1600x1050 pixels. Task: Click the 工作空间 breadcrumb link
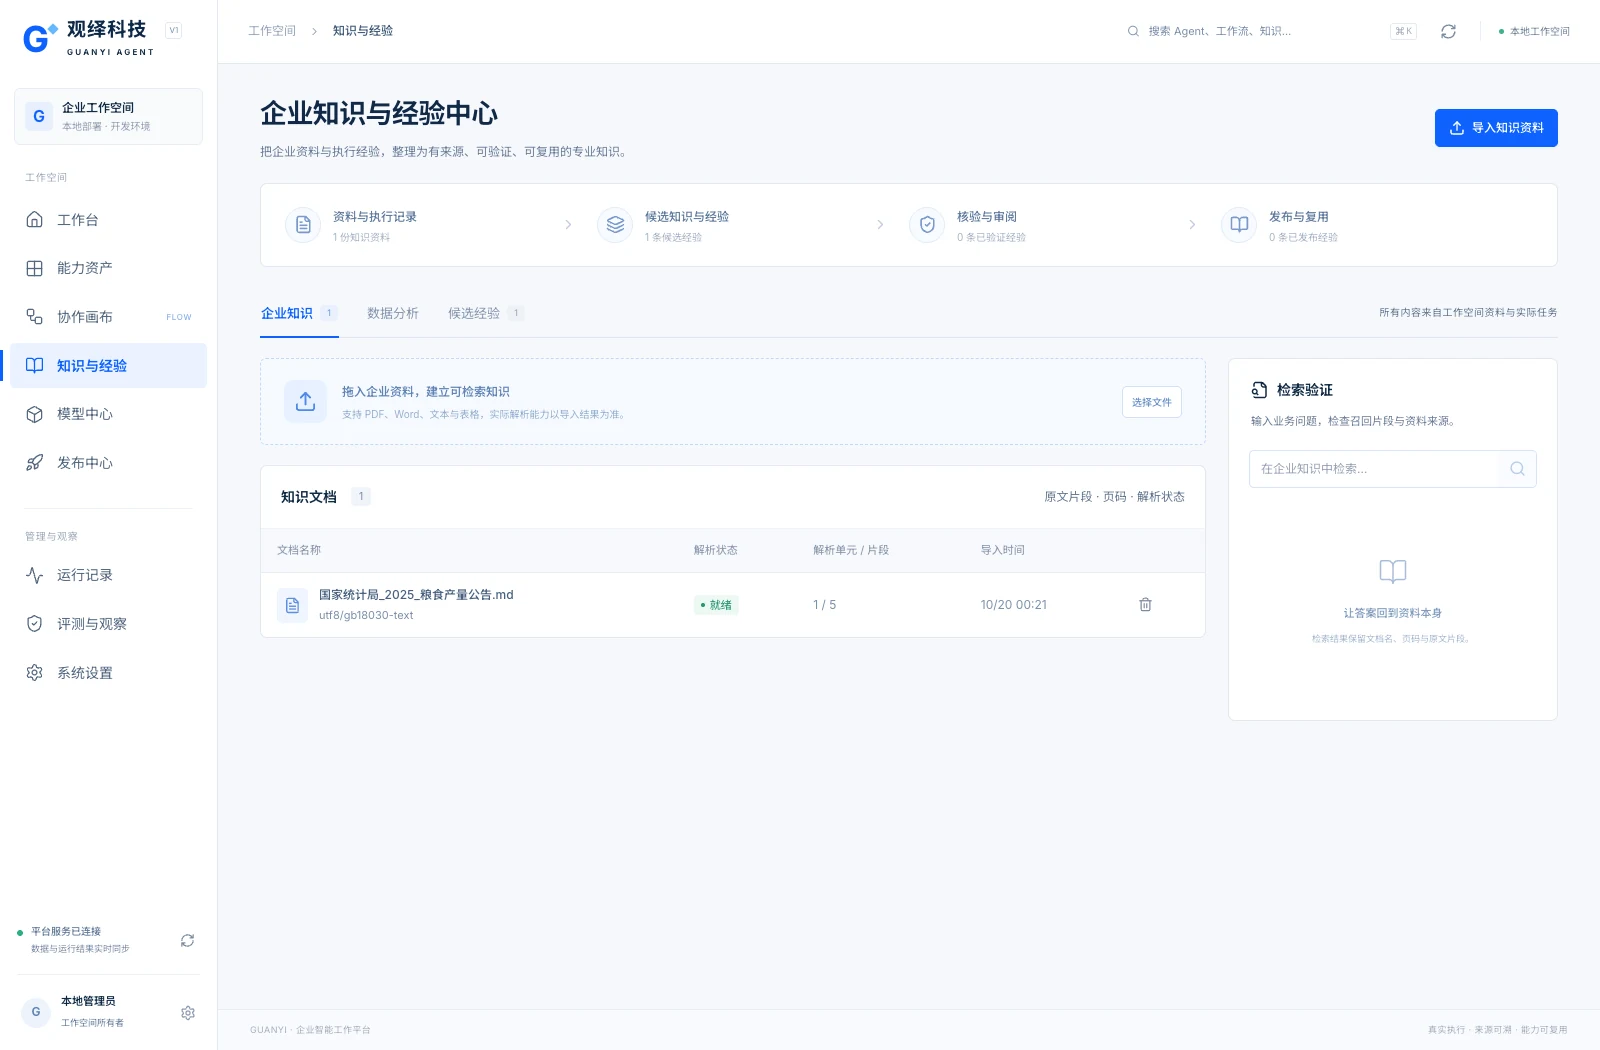click(272, 31)
